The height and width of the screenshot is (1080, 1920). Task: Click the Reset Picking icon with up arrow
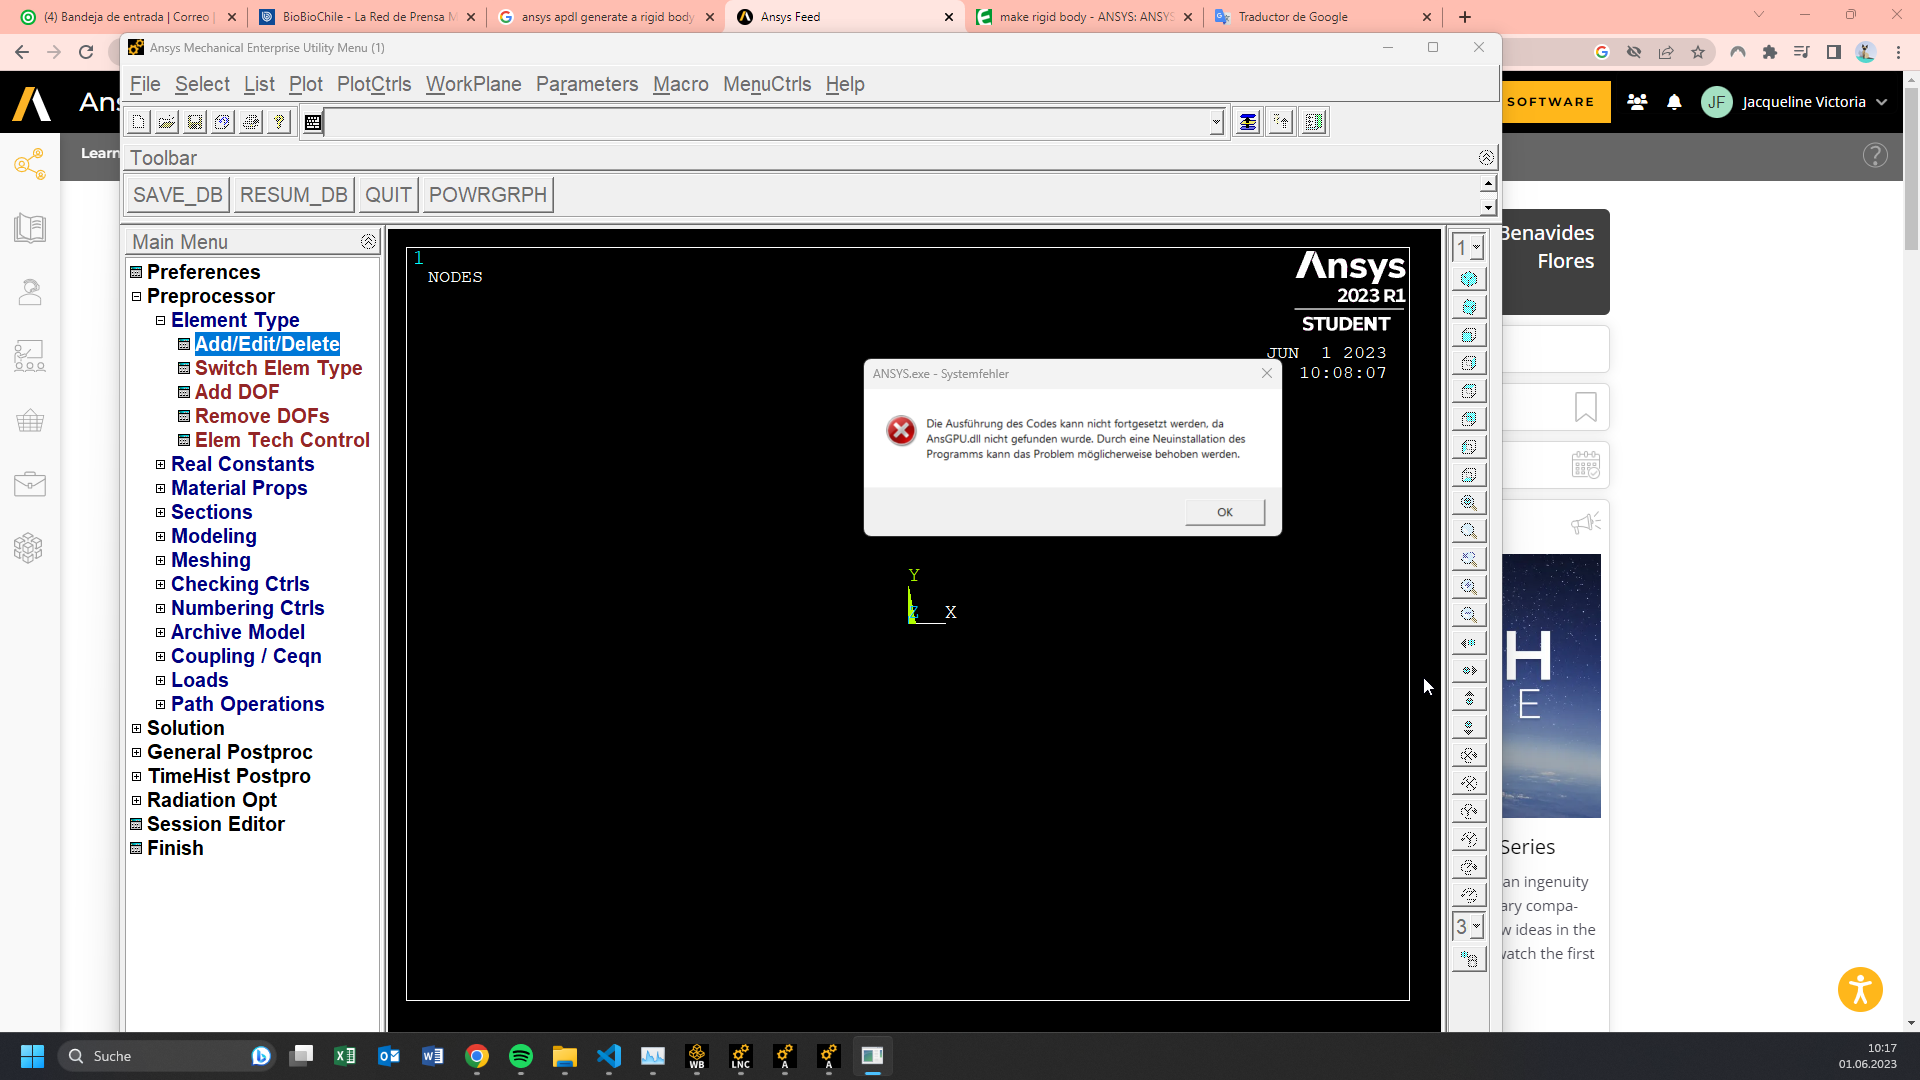click(1281, 122)
